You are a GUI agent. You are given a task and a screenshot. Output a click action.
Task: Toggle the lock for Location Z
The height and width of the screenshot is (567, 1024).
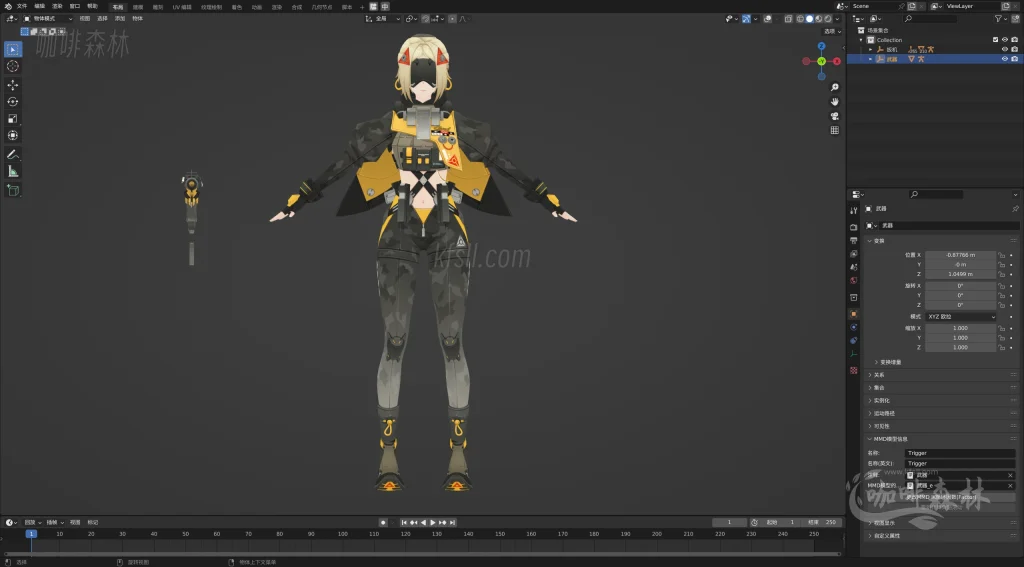(1002, 274)
